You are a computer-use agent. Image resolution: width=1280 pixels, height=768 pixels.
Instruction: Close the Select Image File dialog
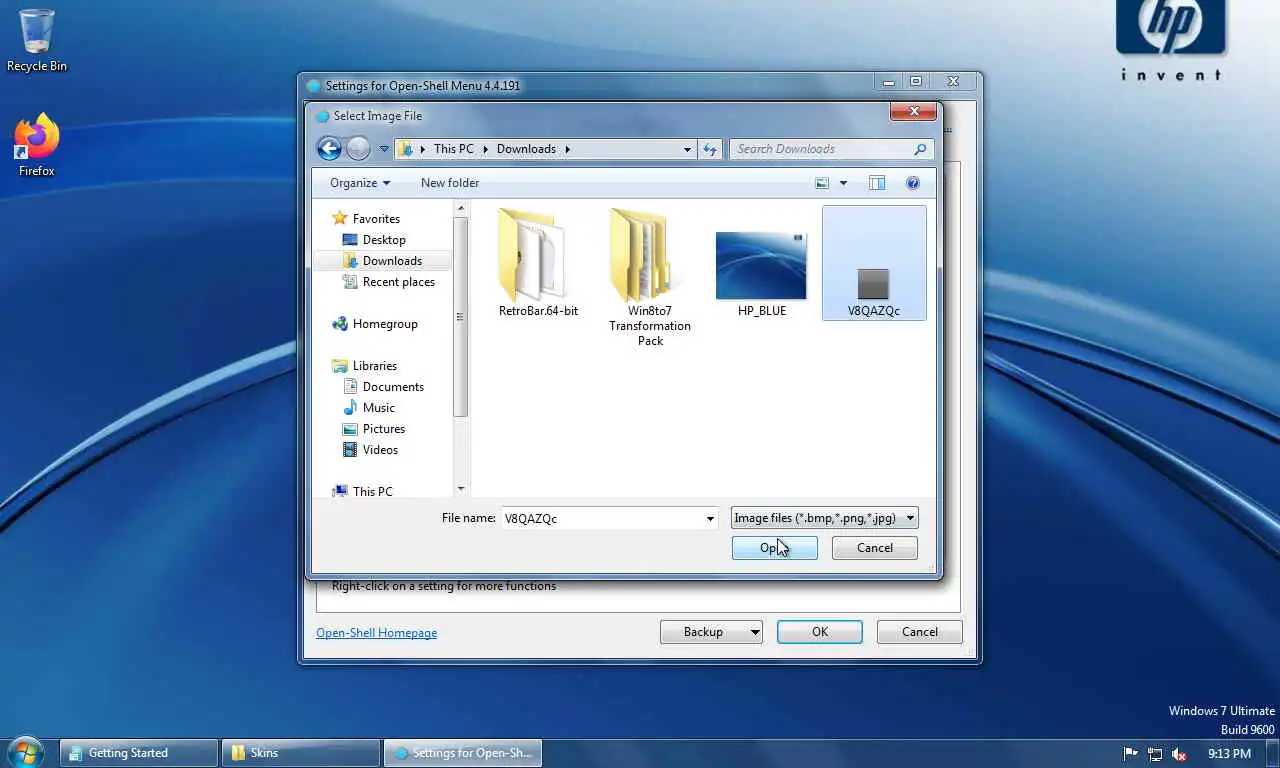[x=913, y=112]
